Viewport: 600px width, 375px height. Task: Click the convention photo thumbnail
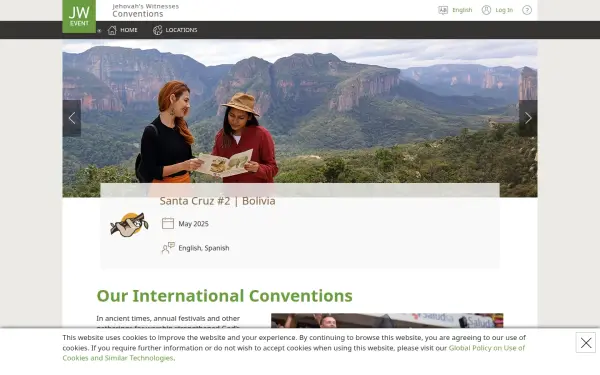coord(387,321)
